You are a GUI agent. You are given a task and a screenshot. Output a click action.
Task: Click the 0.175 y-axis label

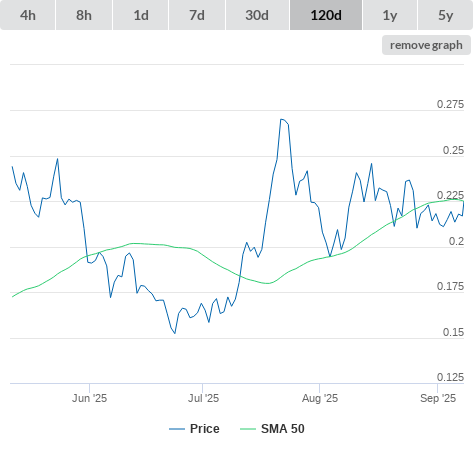click(x=450, y=286)
